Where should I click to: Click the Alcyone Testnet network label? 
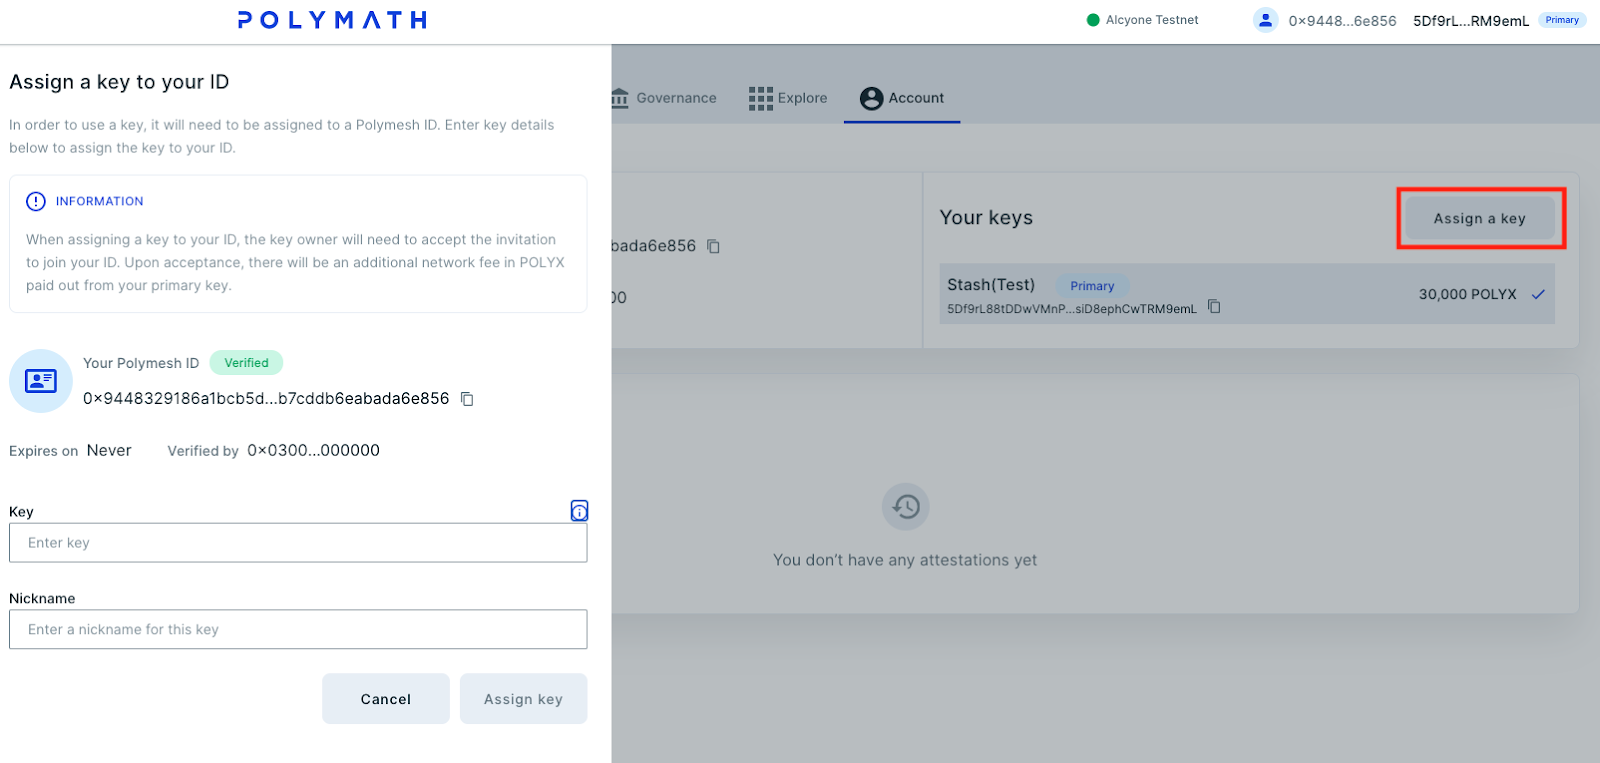1152,20
